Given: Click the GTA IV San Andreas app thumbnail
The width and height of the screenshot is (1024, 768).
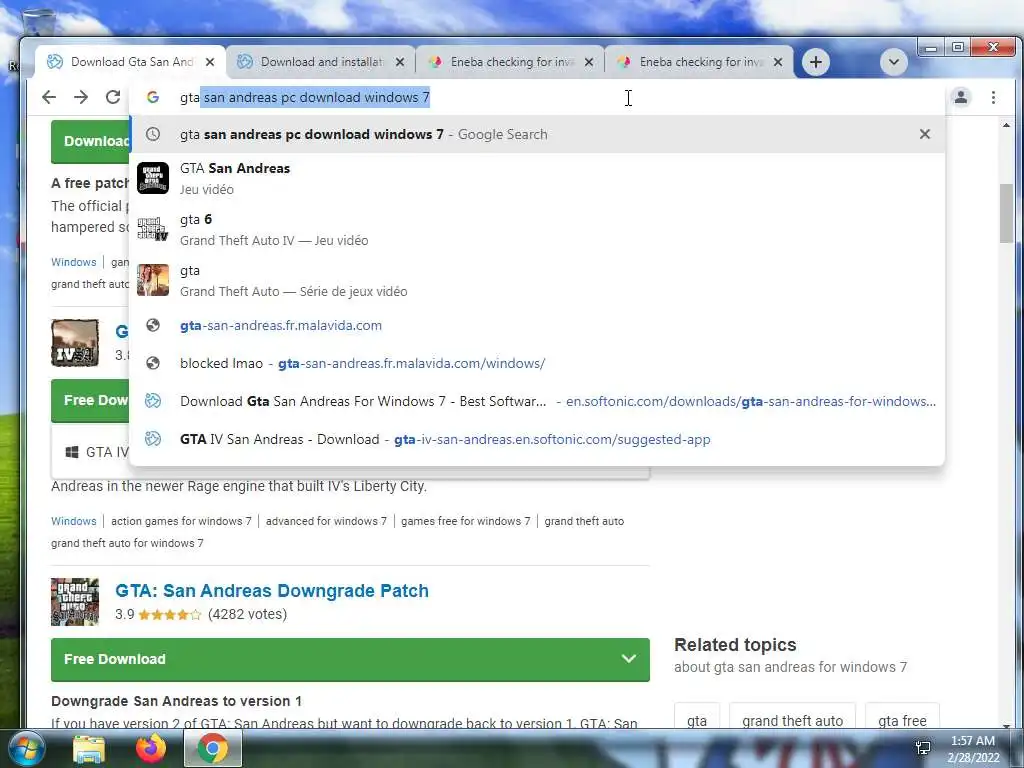Looking at the screenshot, I should coord(75,343).
